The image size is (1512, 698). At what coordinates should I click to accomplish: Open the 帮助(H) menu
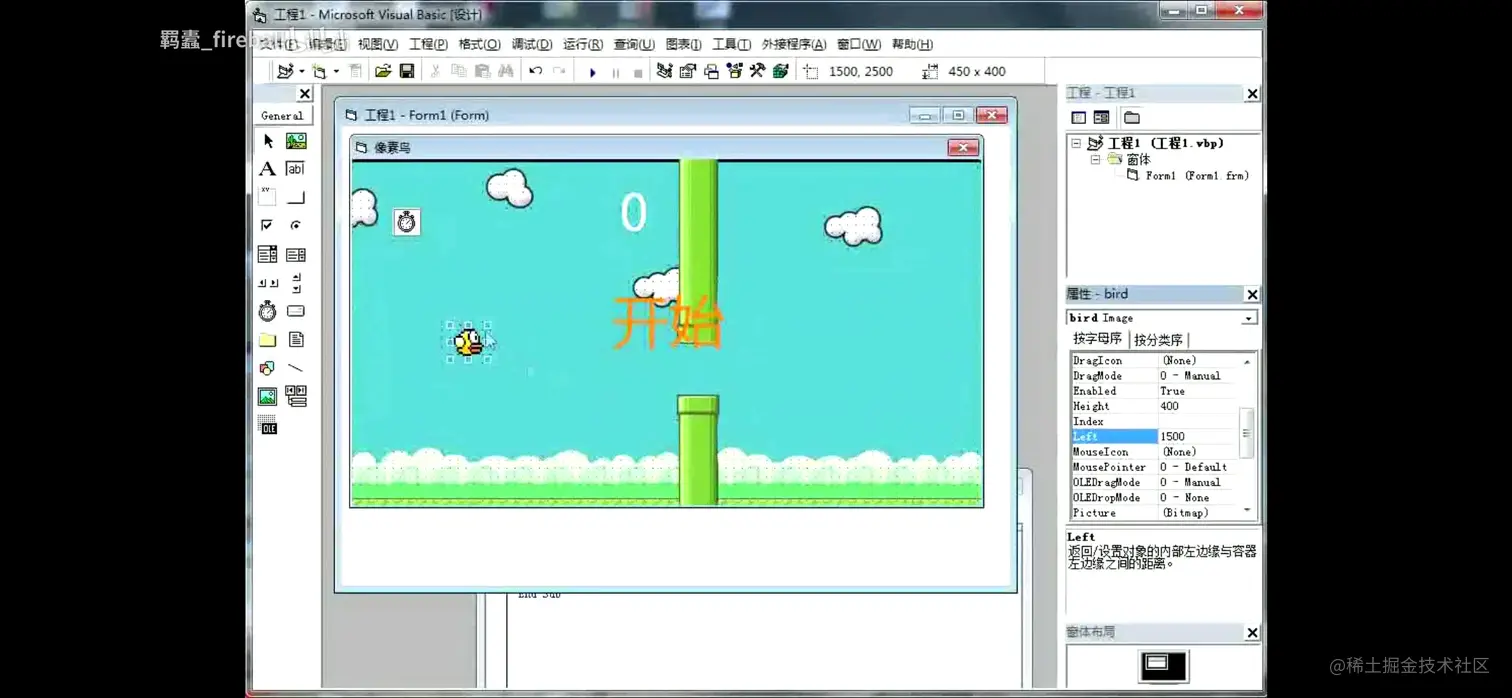tap(912, 44)
